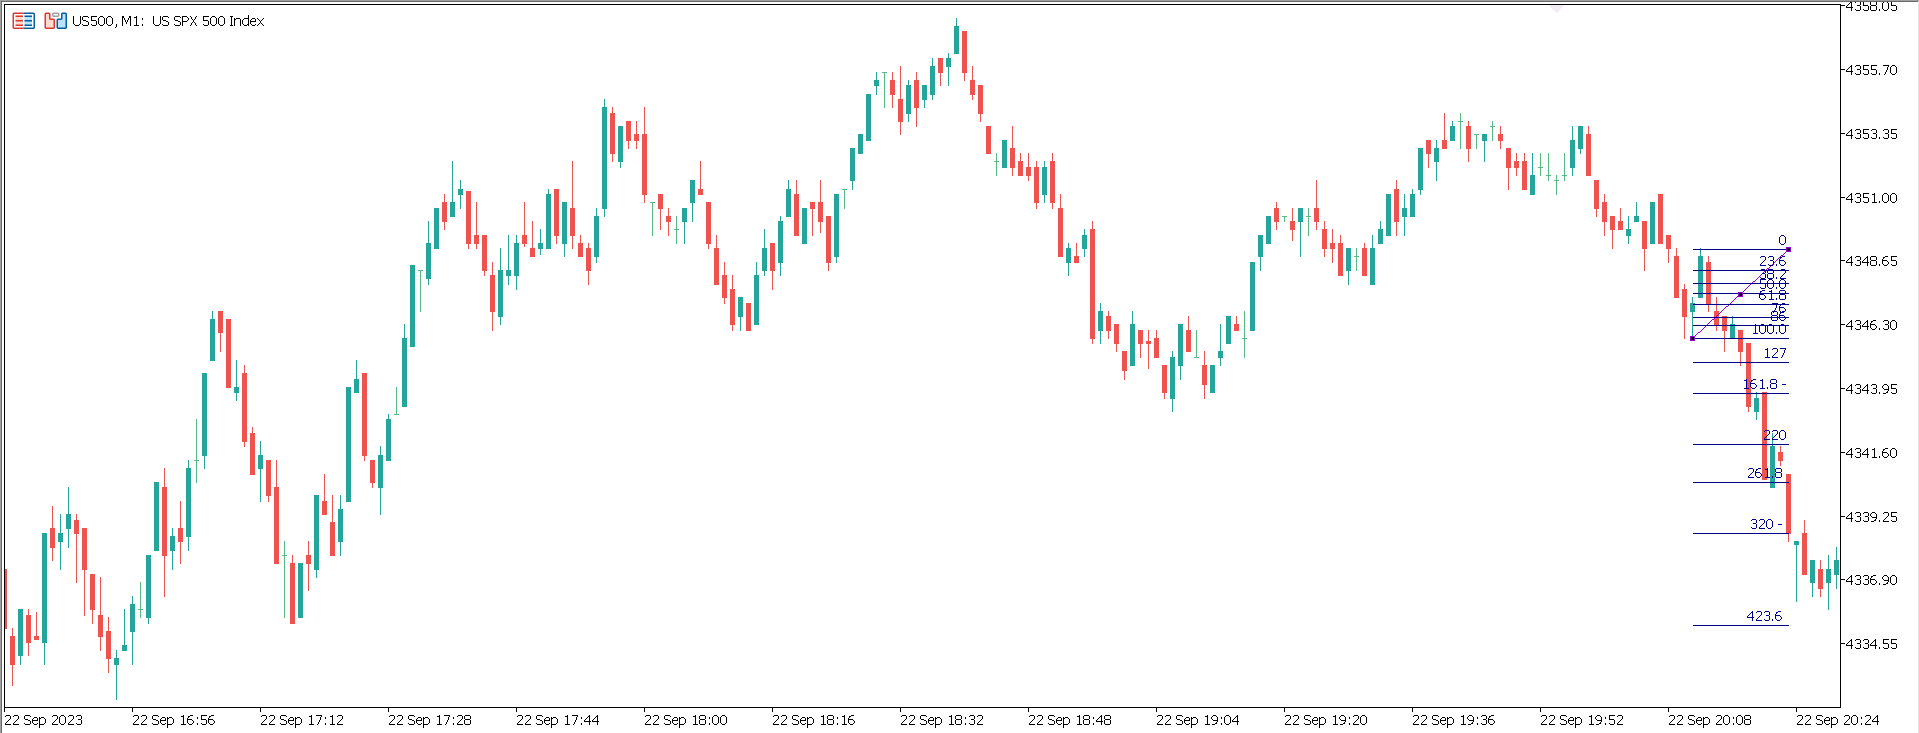Click the 22 Sep 20:24 time axis label
This screenshot has height=733, width=1919.
pos(1837,720)
